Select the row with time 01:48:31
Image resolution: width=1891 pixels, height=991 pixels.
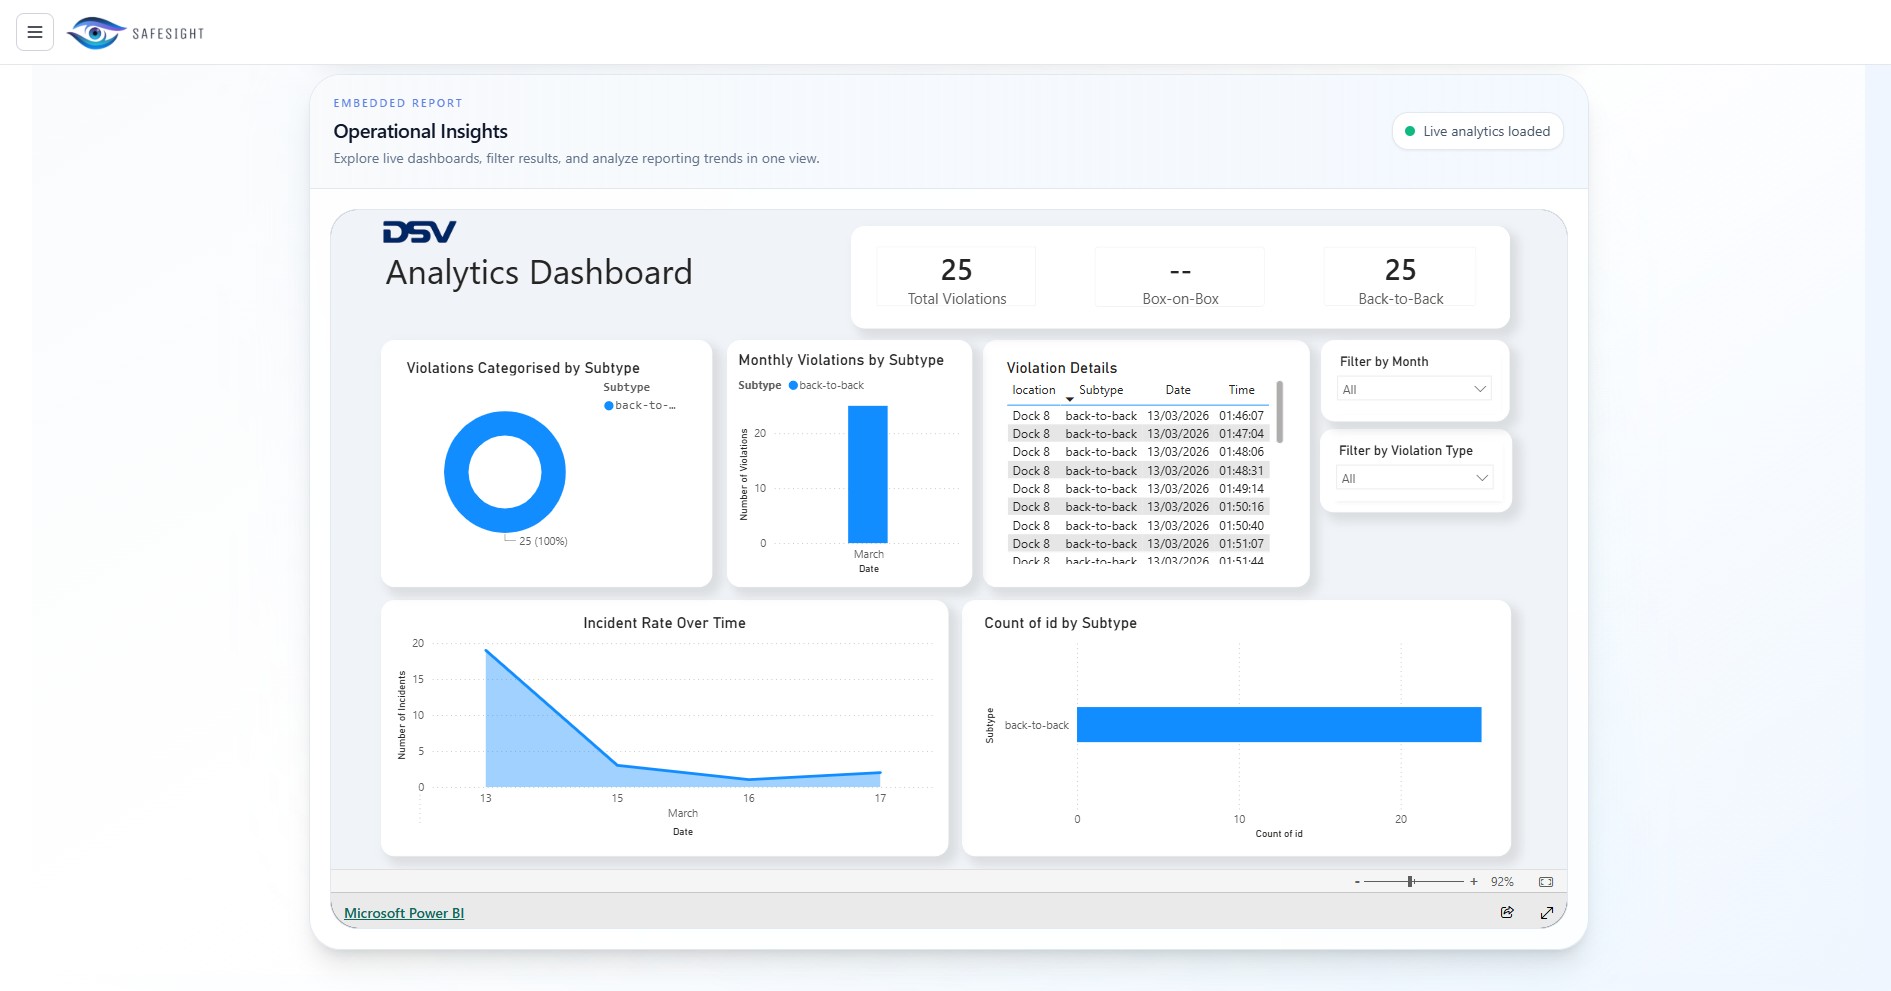[1138, 471]
